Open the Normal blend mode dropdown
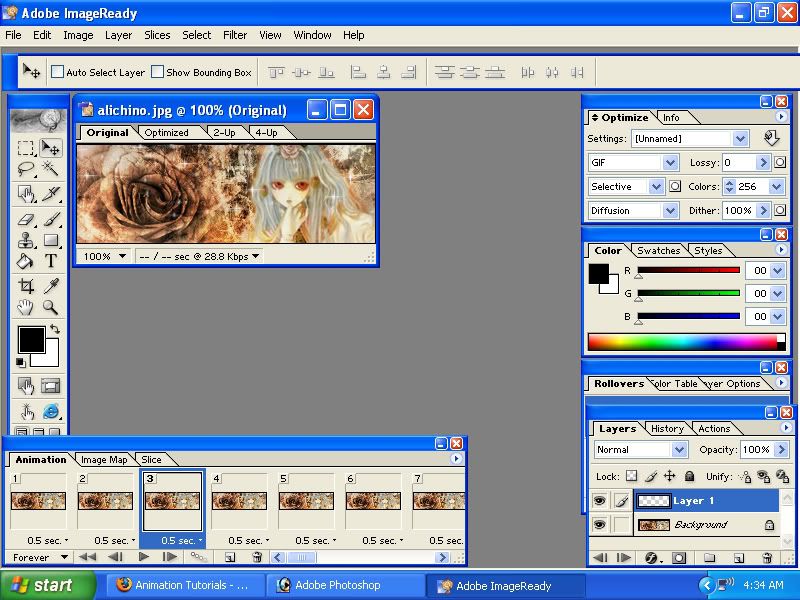This screenshot has height=600, width=800. coord(679,449)
